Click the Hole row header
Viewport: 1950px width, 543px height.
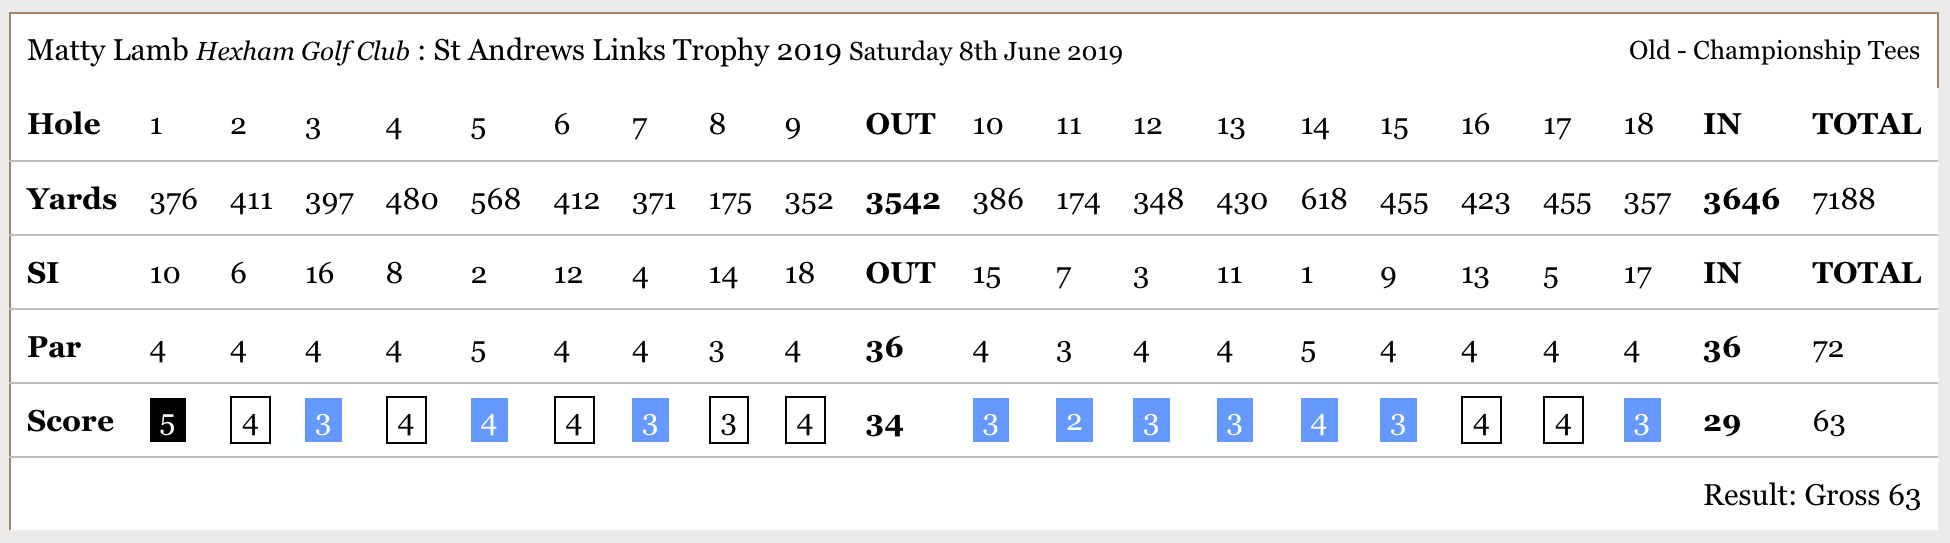click(64, 124)
